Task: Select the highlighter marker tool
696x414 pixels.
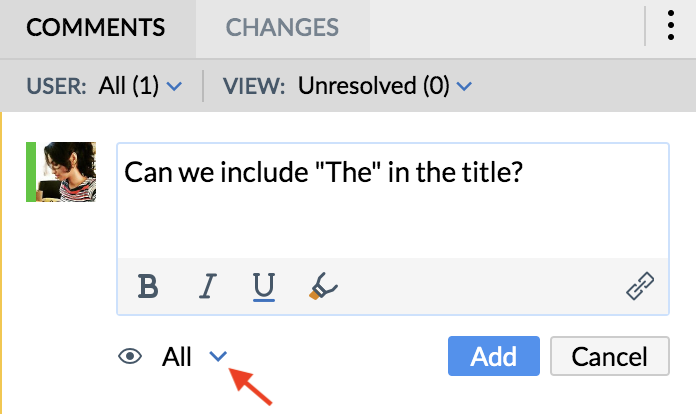Action: pyautogui.click(x=322, y=287)
